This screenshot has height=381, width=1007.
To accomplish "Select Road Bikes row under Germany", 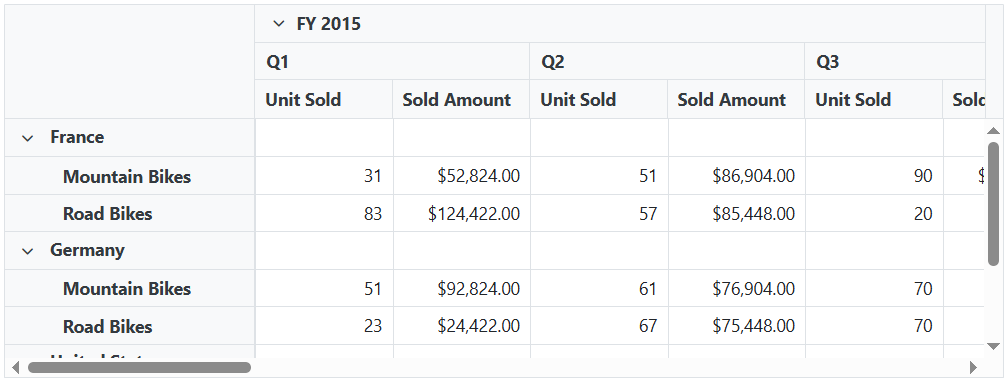I will 107,326.
